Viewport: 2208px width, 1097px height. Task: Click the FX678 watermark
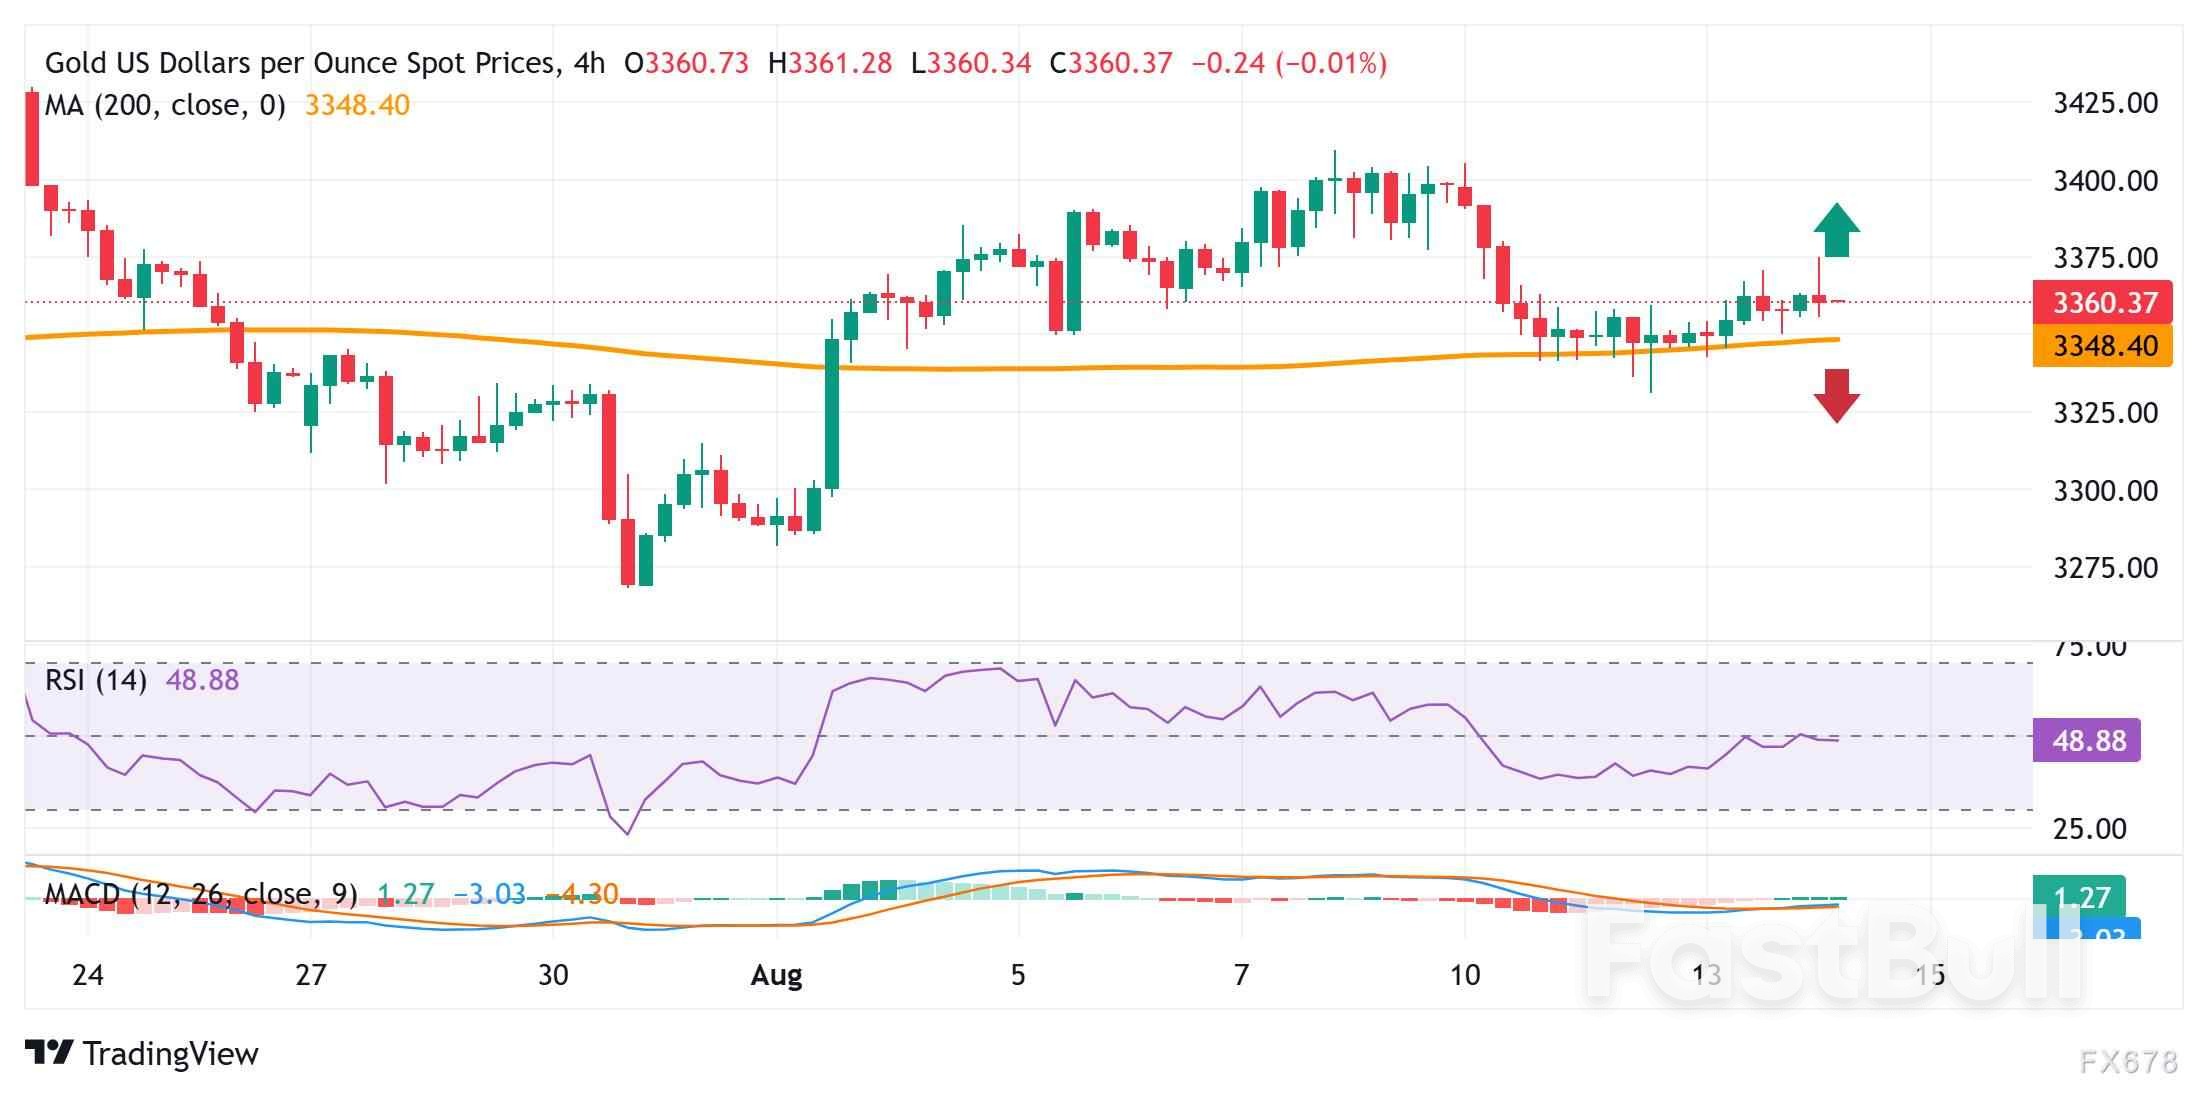[x=2129, y=1062]
